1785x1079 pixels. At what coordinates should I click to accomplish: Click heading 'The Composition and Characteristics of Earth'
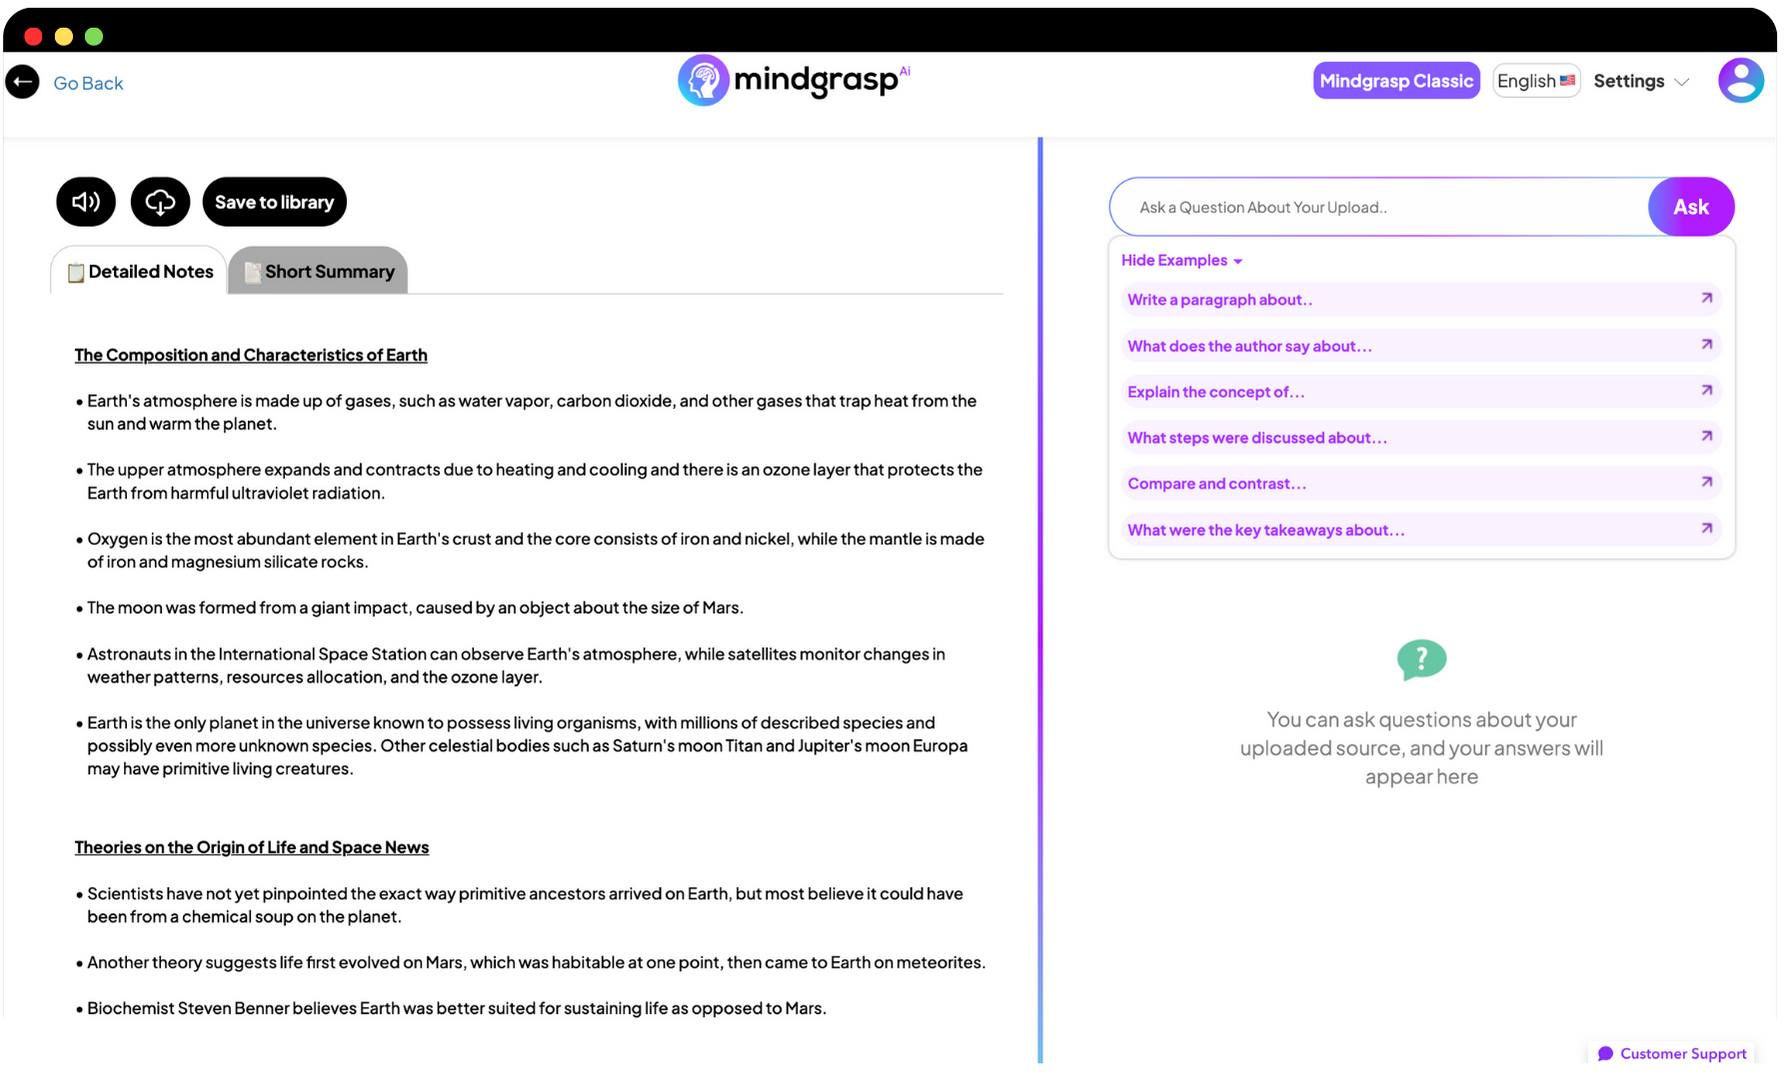[x=251, y=355]
